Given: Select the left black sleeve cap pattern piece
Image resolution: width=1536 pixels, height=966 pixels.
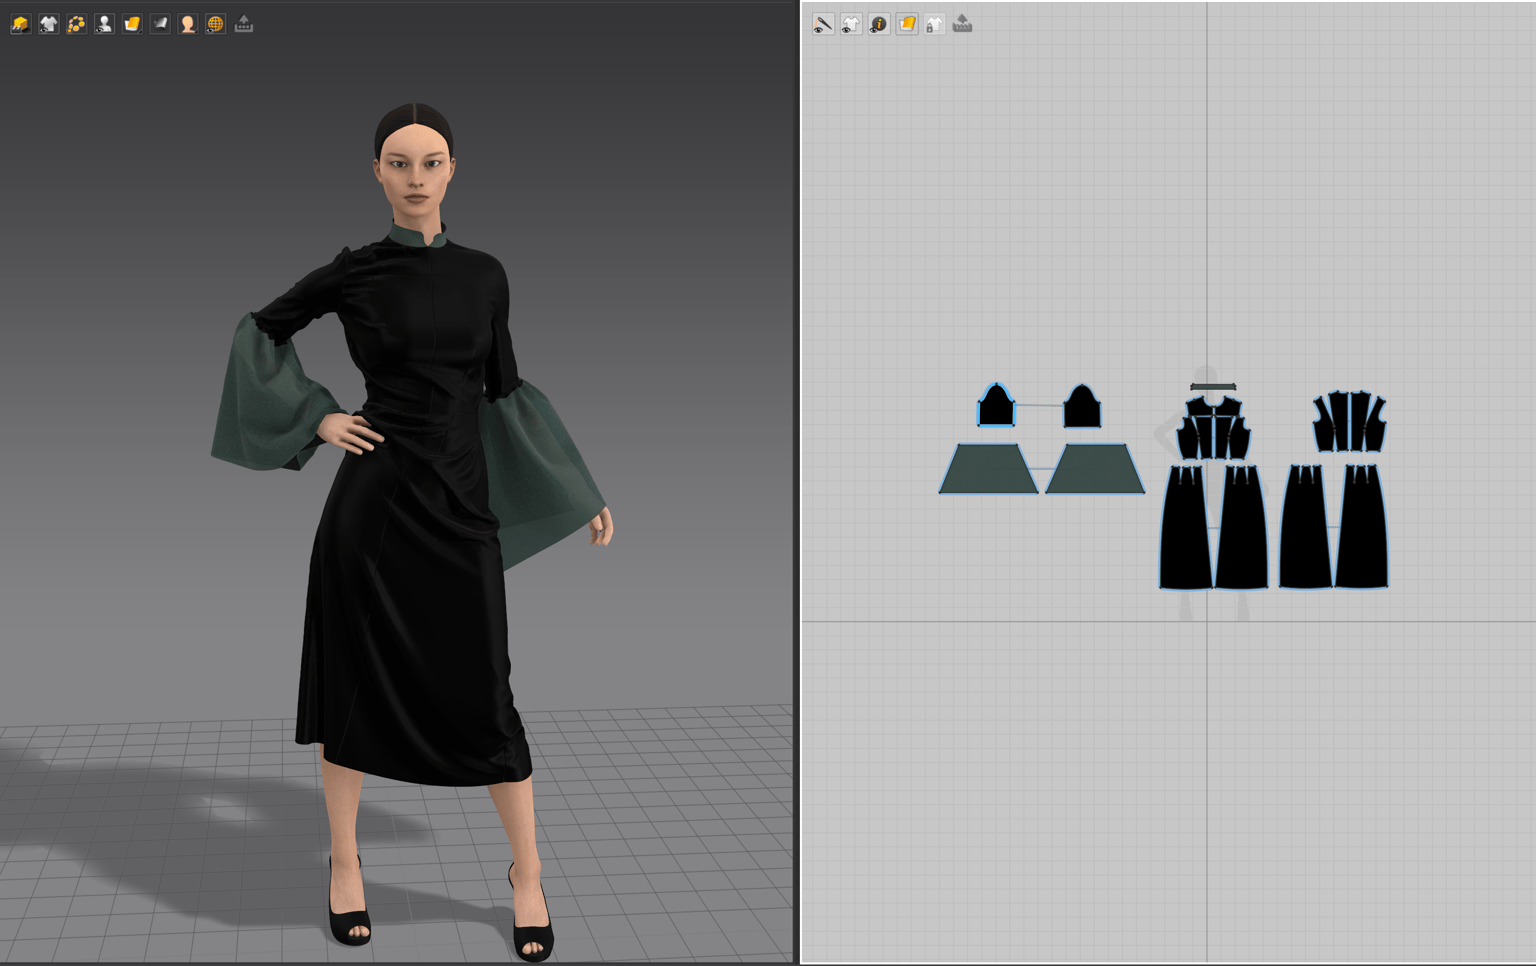Looking at the screenshot, I should (x=996, y=406).
